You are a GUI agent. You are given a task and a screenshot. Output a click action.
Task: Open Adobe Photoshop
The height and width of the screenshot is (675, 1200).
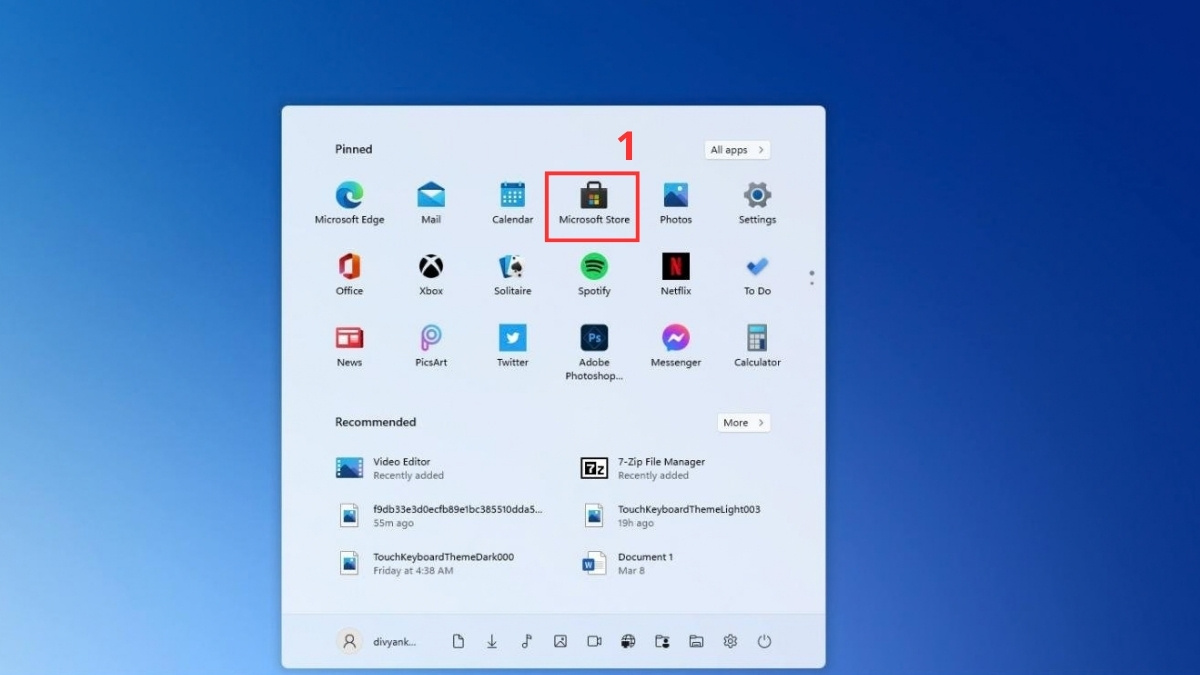click(x=594, y=352)
